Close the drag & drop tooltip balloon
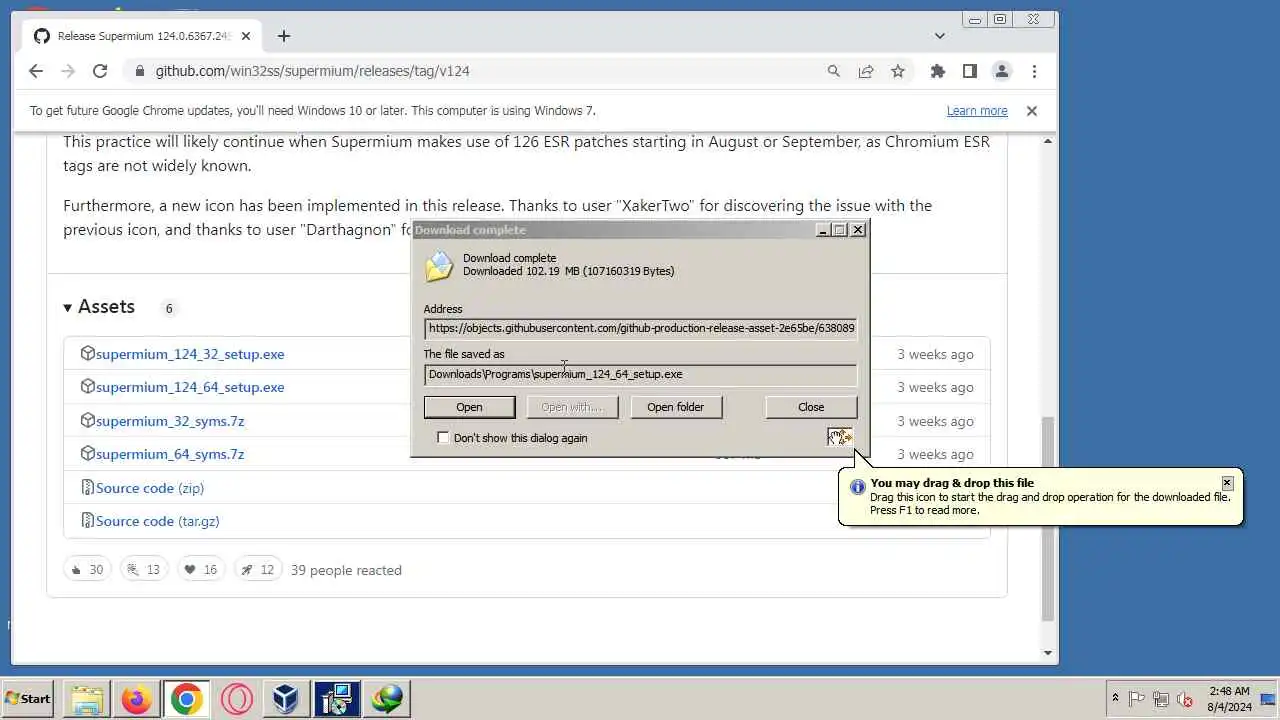 [x=1227, y=483]
